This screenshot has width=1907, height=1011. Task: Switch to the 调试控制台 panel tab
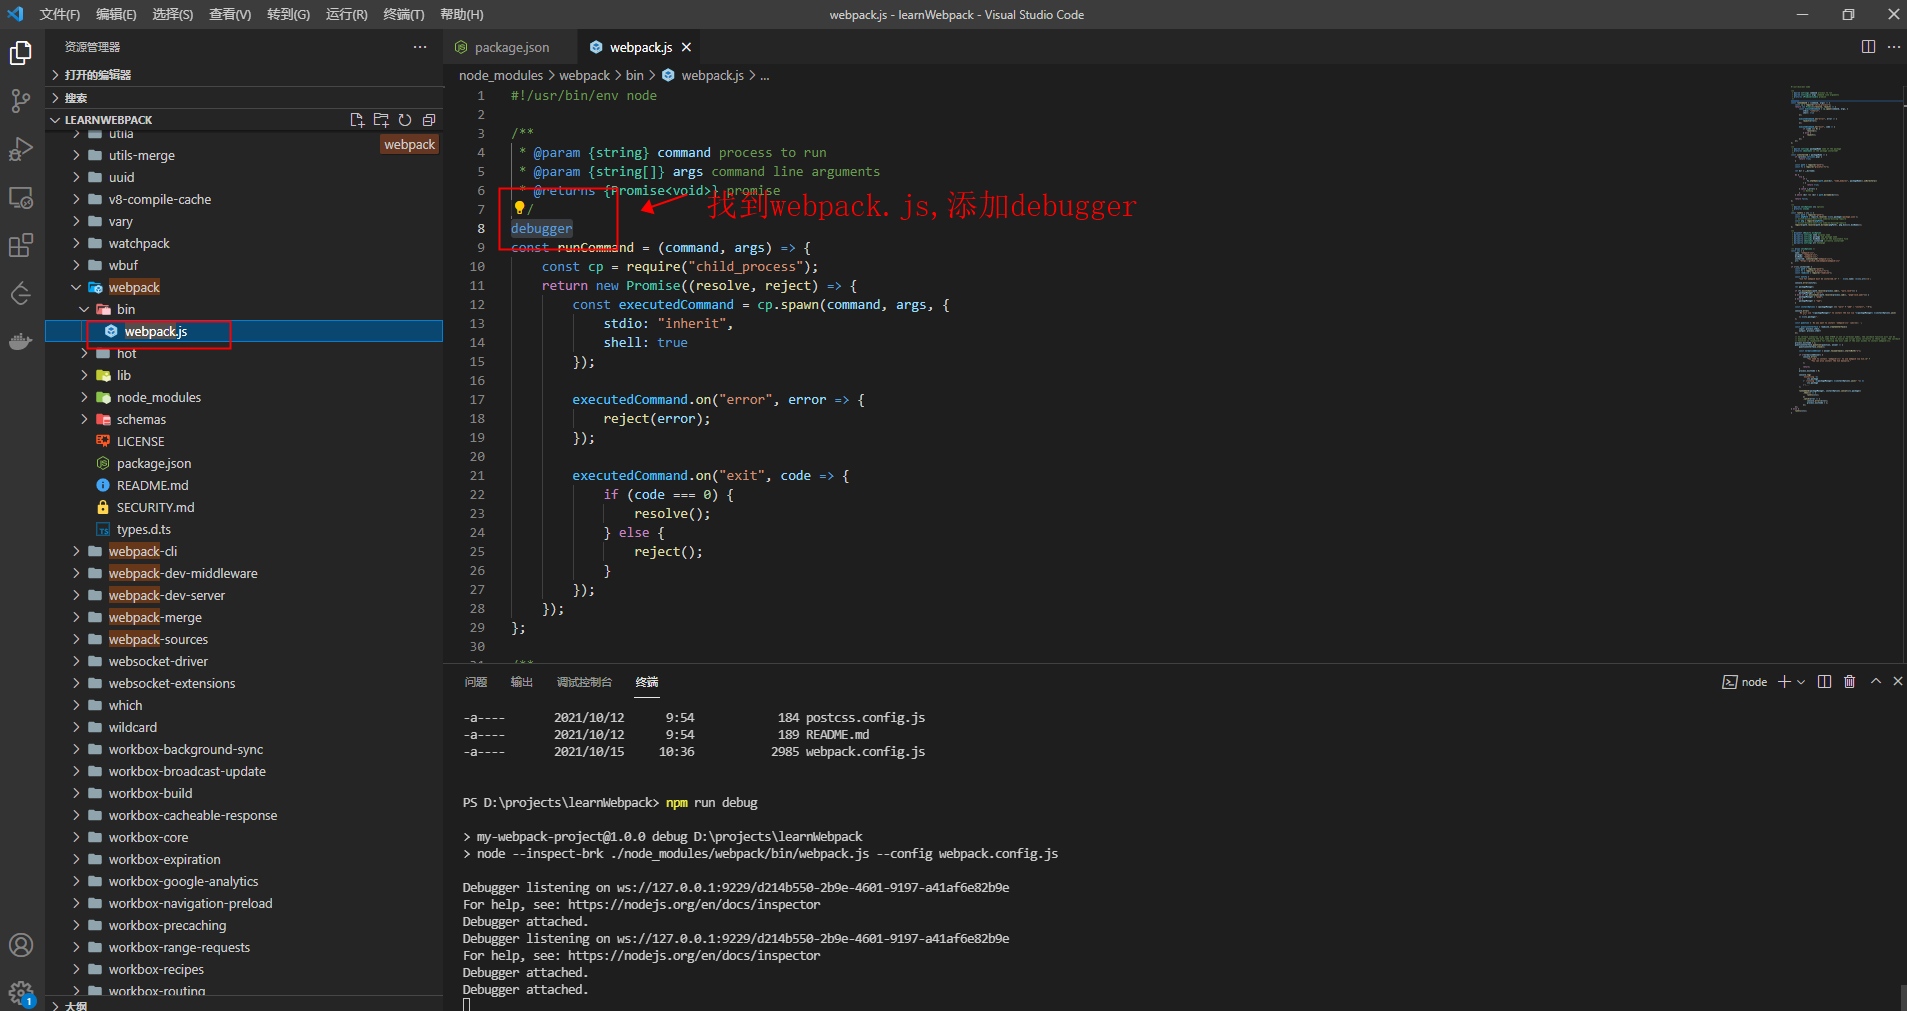click(x=584, y=682)
